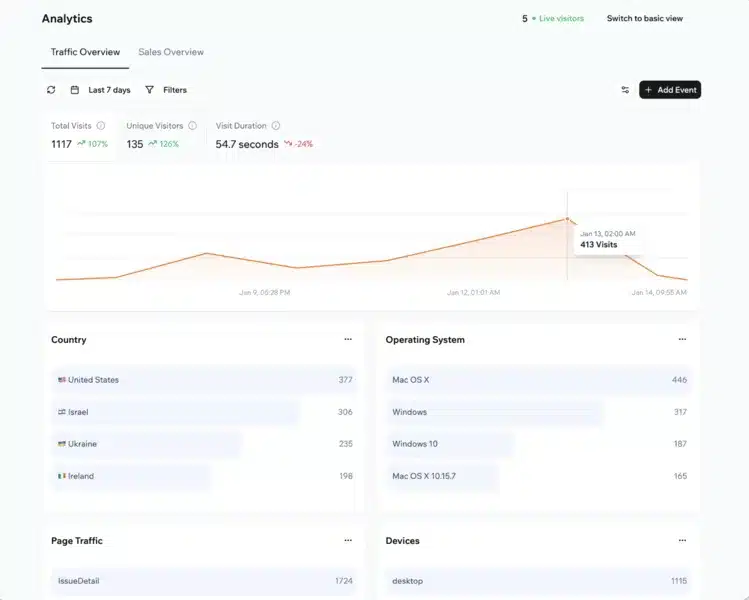Click the Jan 12, 01:01 AM axis label
Screen dimensions: 749x600
473,292
